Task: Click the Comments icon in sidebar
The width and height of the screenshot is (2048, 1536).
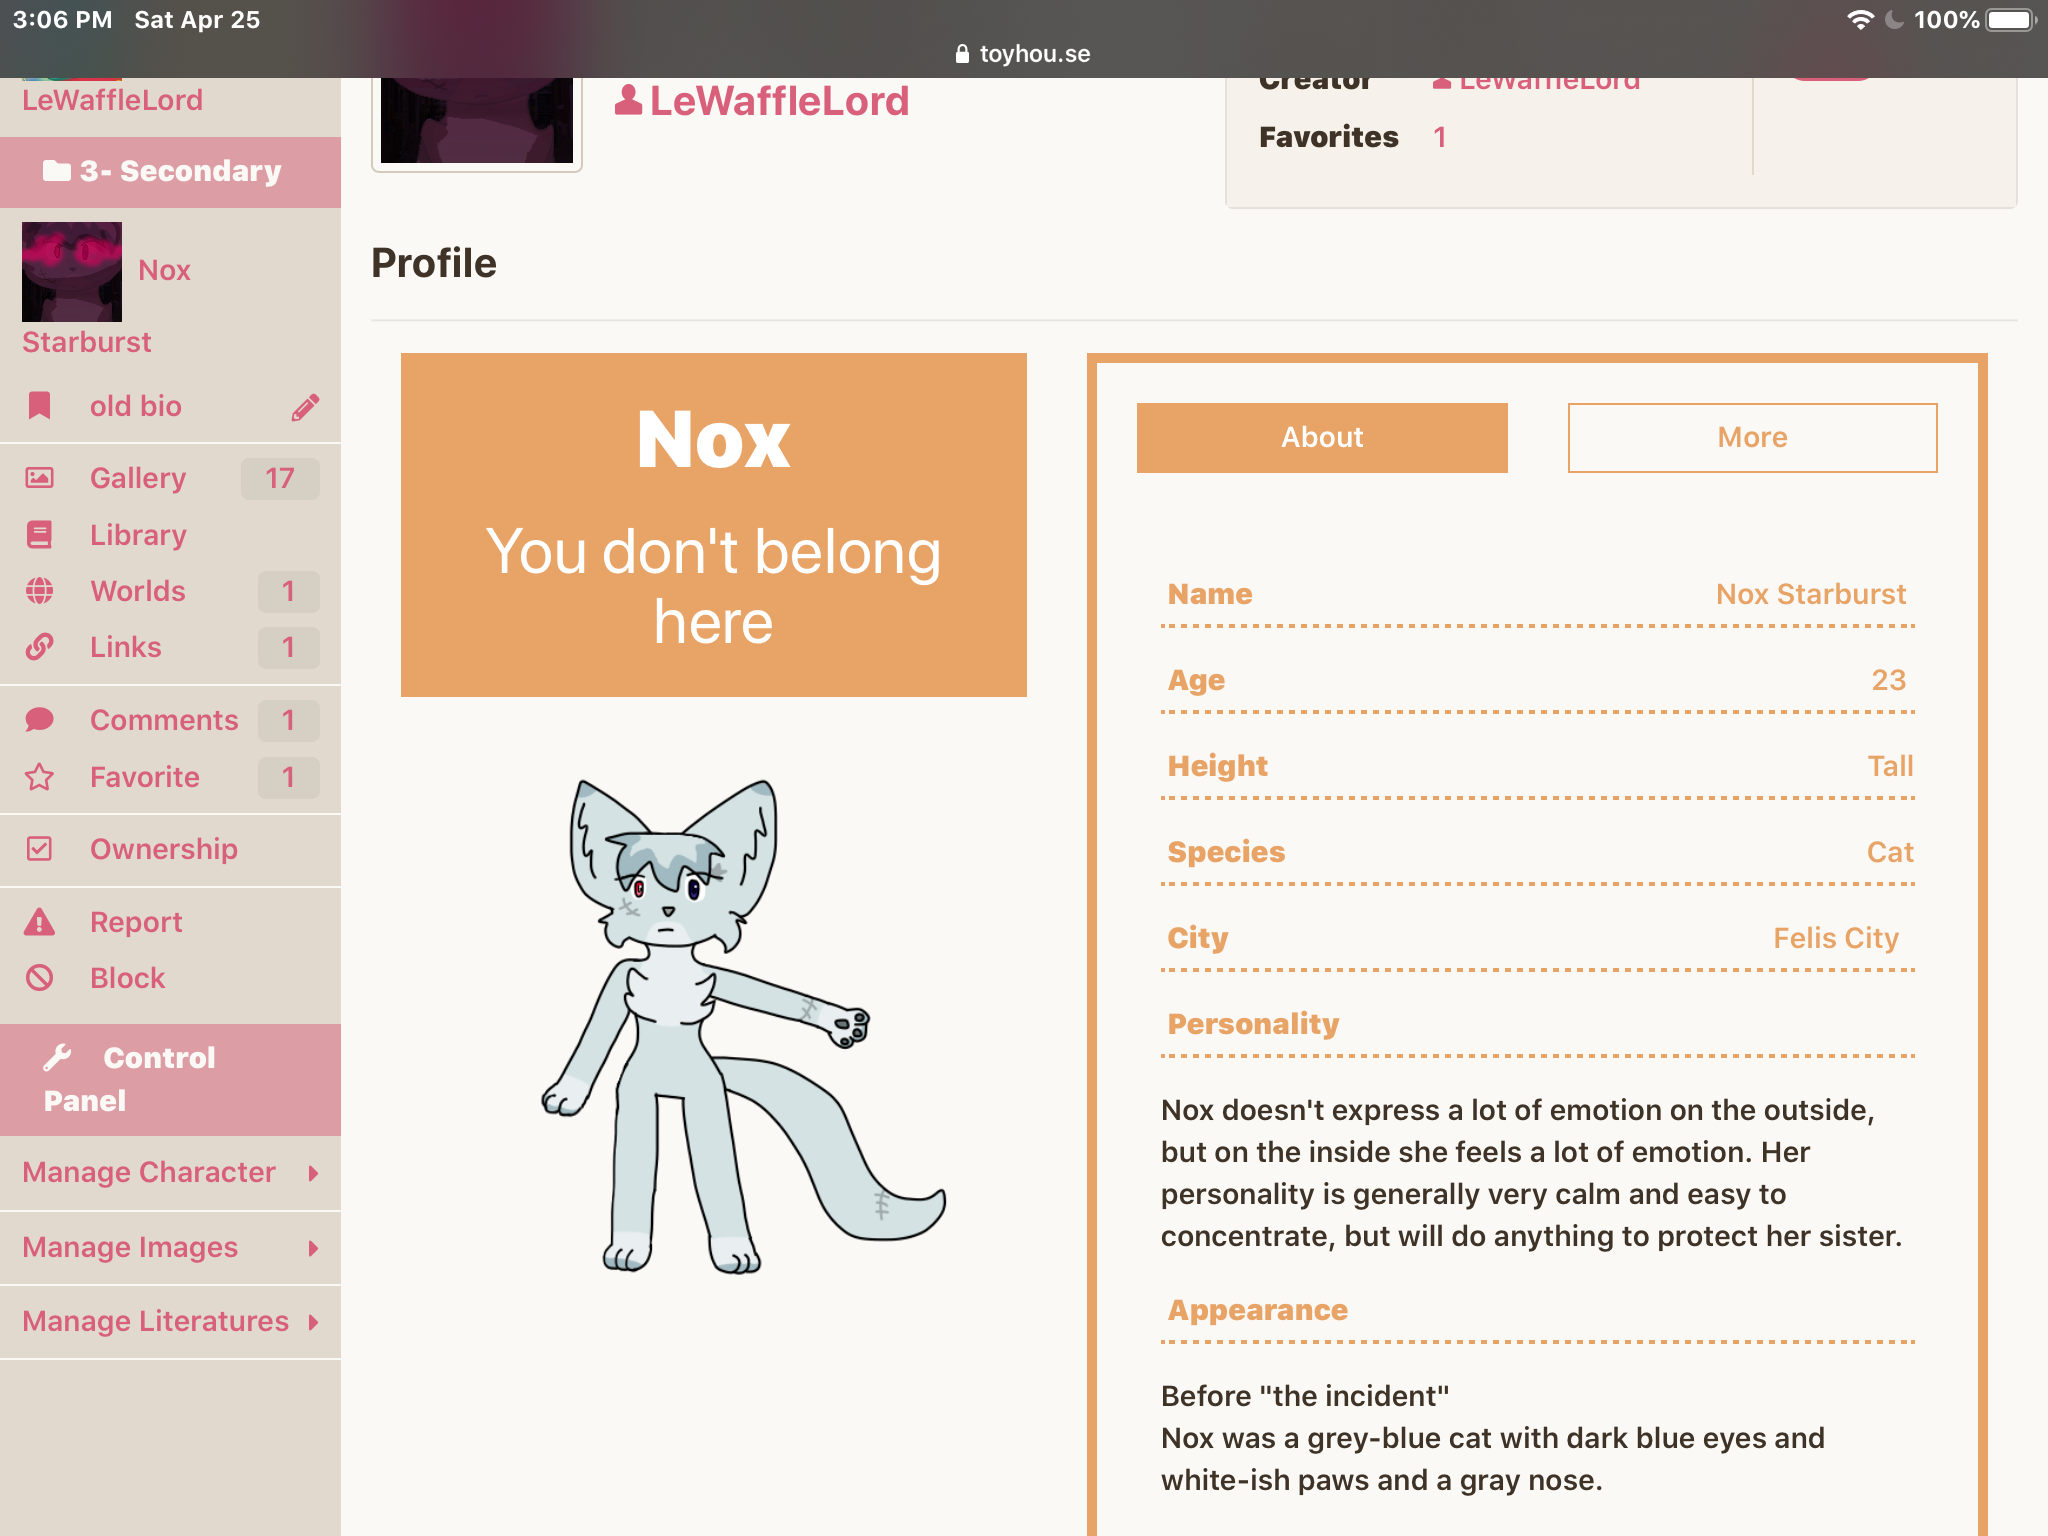Action: coord(40,720)
